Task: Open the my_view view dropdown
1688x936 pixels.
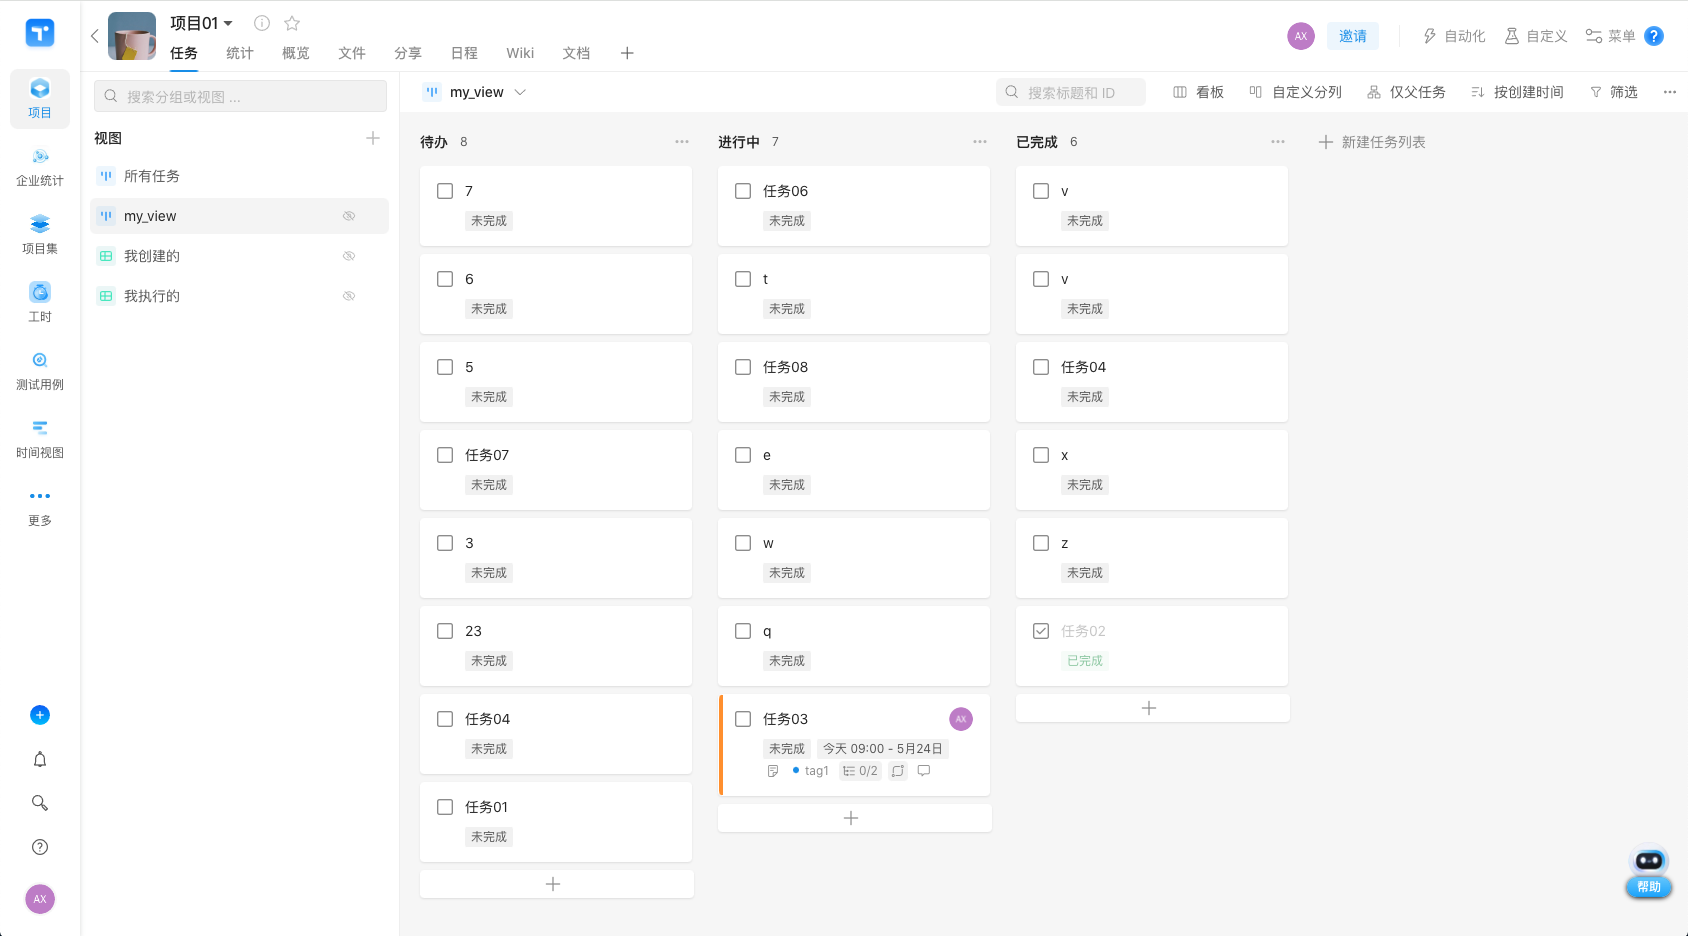Action: 476,92
